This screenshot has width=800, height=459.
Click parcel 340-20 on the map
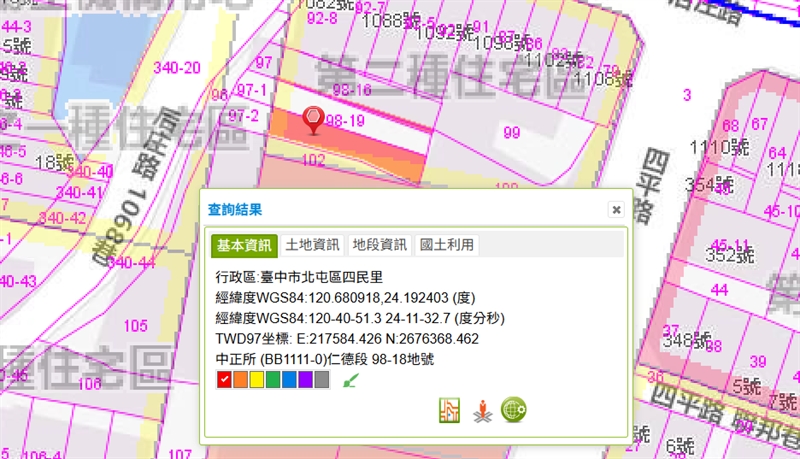[x=180, y=68]
